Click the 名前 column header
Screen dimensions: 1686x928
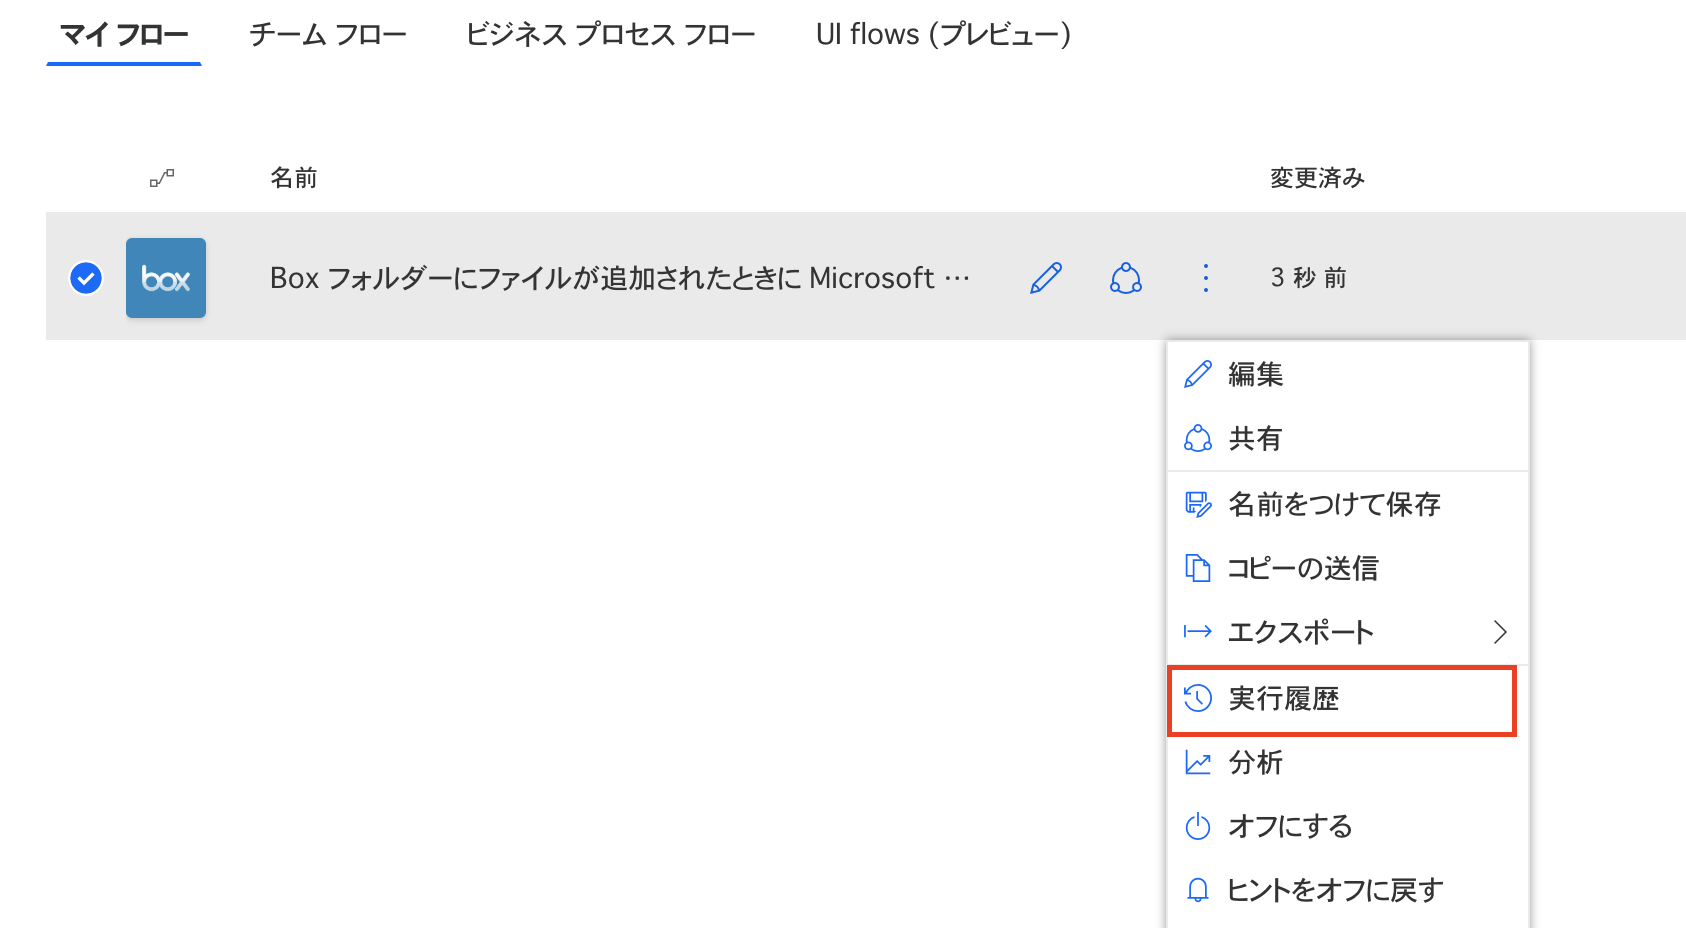point(293,177)
